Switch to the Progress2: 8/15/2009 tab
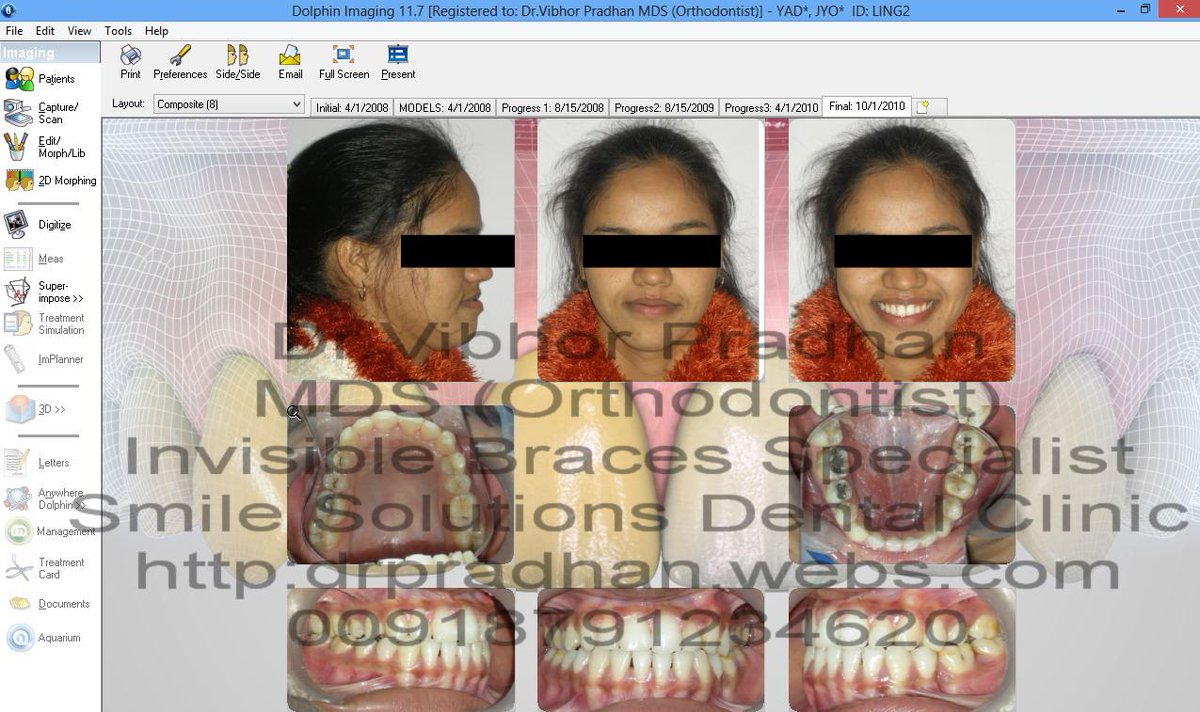 point(664,108)
